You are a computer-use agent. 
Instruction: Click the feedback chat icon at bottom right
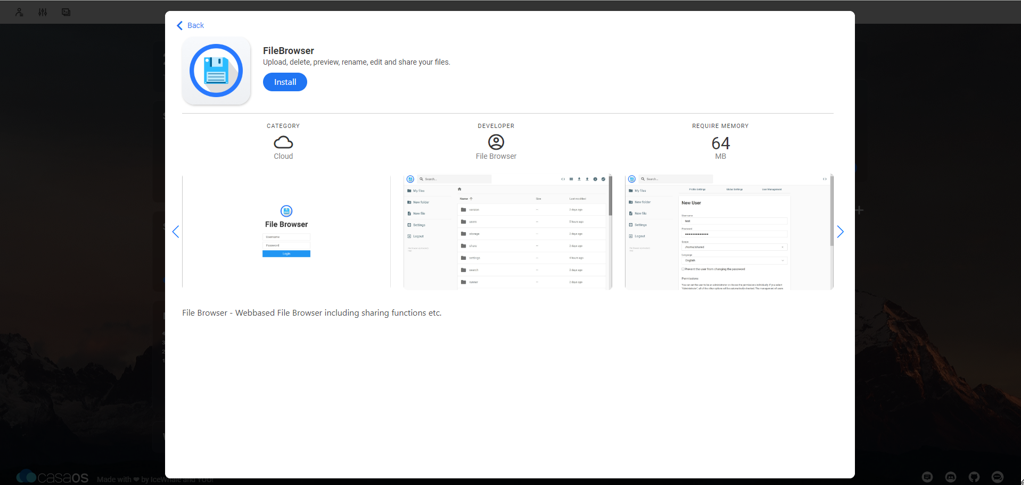[x=927, y=477]
